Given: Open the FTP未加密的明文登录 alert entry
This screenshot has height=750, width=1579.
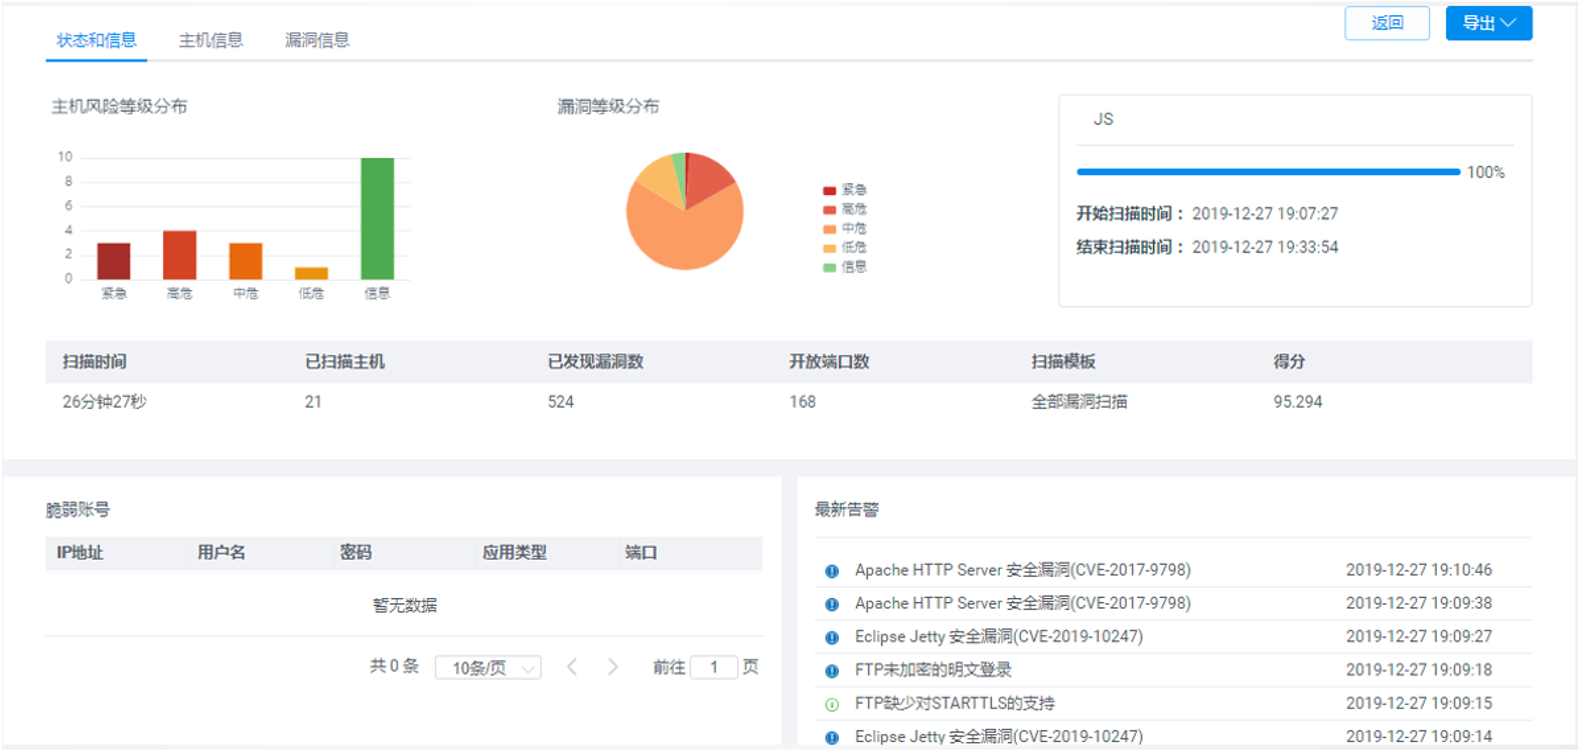Looking at the screenshot, I should coord(932,670).
